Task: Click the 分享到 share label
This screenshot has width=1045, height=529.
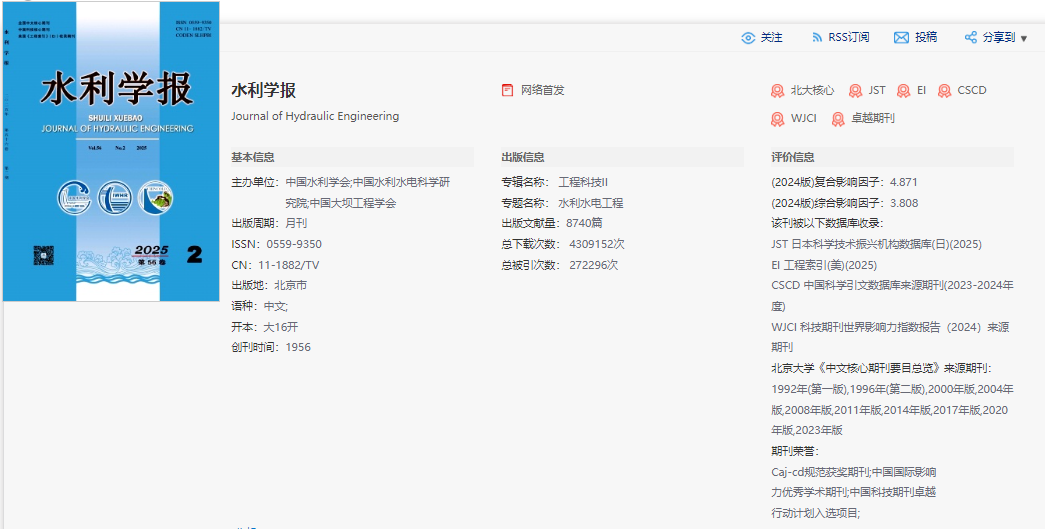Action: pos(999,38)
